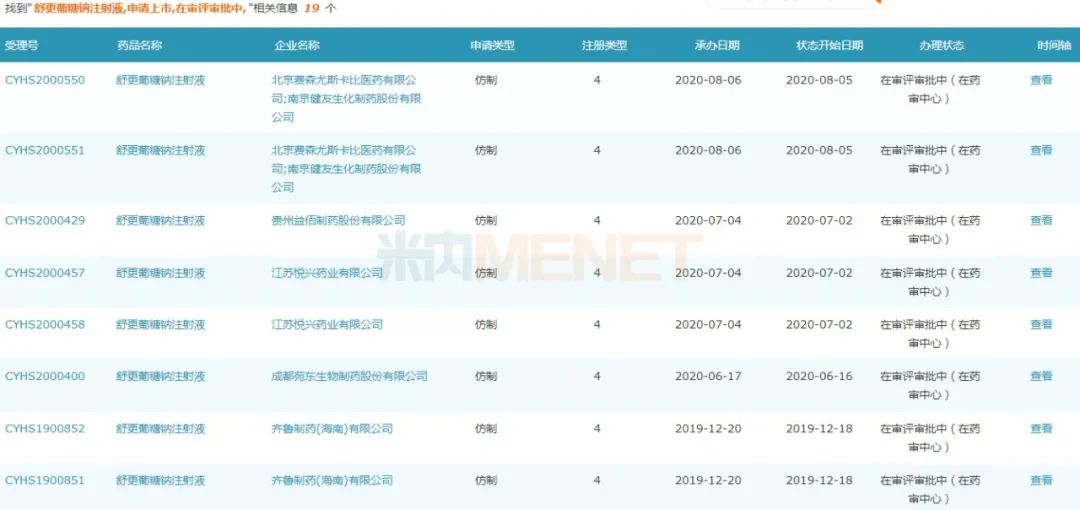1080x510 pixels.
Task: Open company 贵州益佰制药股份有限公司
Action: [338, 221]
